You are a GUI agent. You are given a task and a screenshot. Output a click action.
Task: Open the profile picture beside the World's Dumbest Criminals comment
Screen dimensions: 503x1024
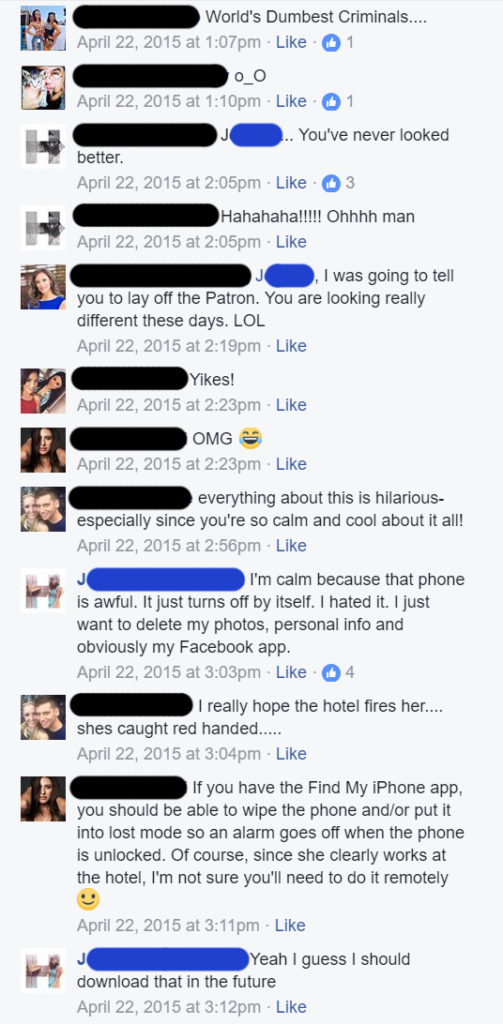[x=43, y=28]
